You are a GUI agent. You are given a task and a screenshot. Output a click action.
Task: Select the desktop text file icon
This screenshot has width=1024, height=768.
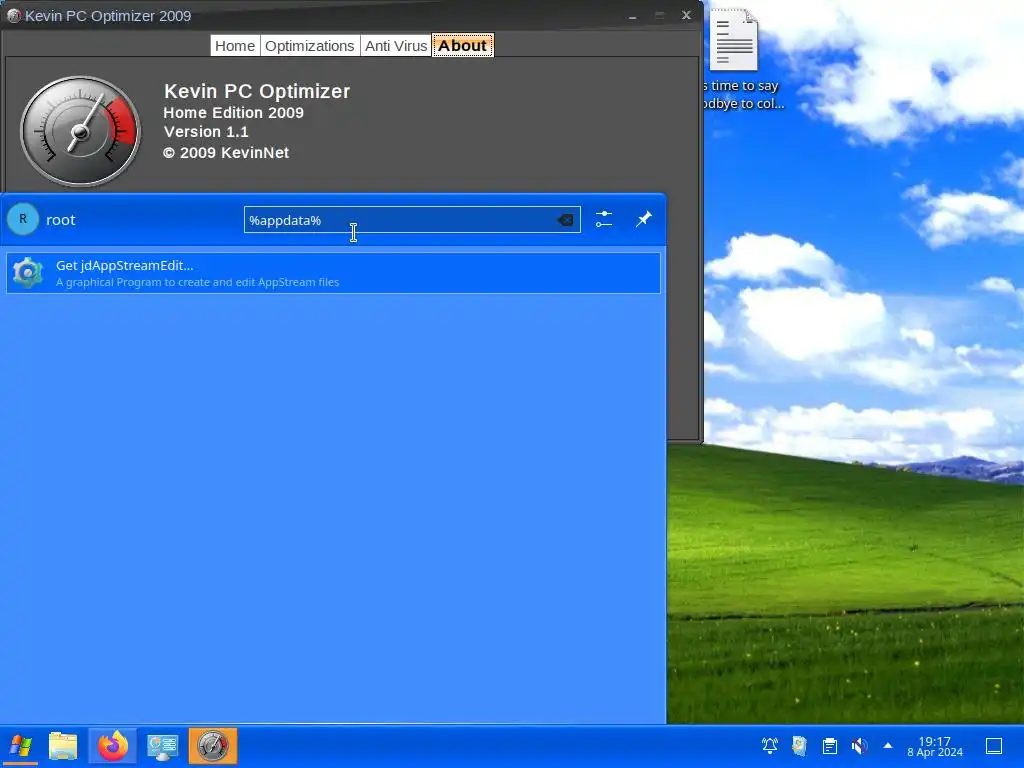pyautogui.click(x=734, y=39)
